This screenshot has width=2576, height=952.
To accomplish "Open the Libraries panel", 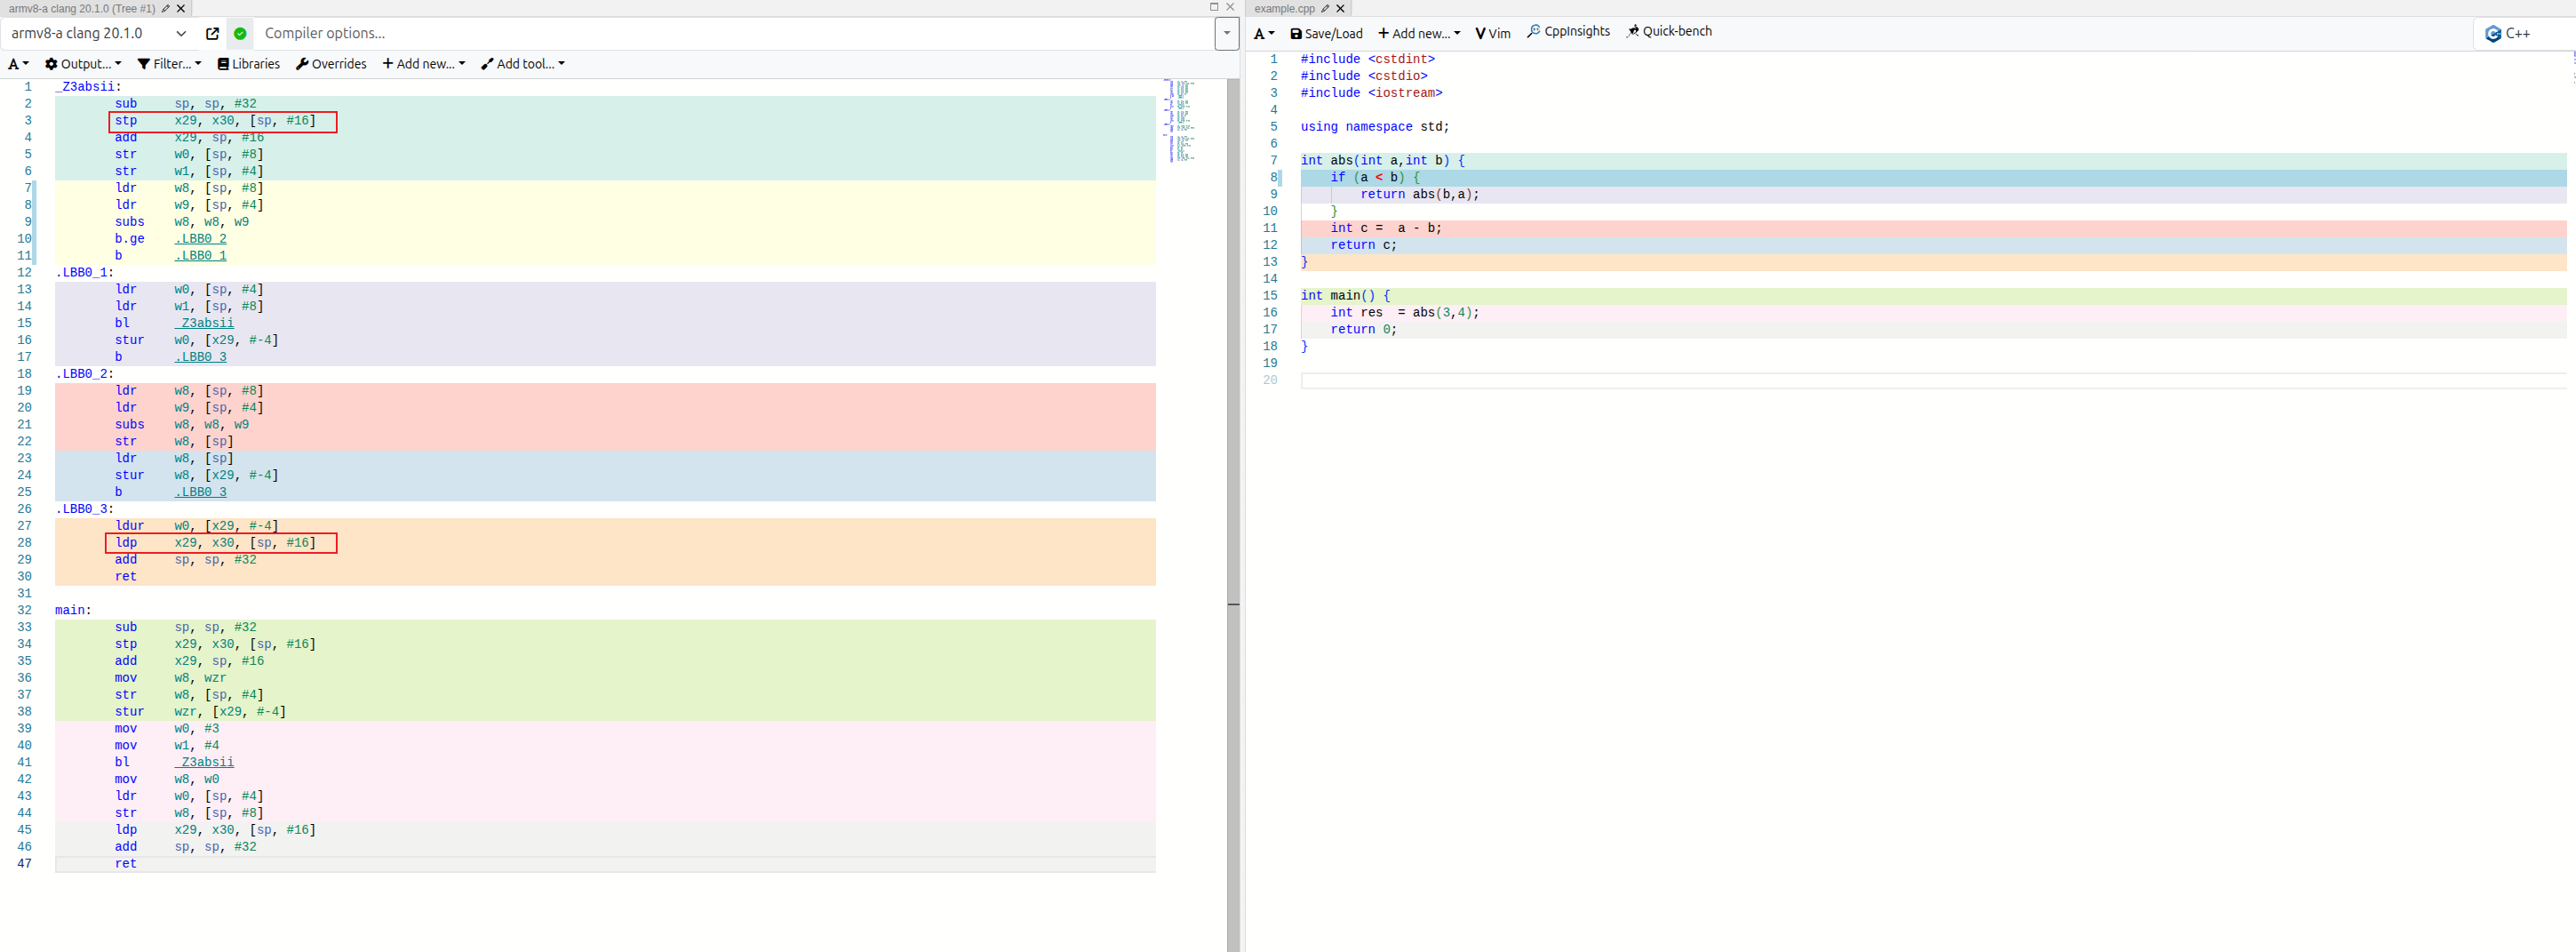I will 249,64.
